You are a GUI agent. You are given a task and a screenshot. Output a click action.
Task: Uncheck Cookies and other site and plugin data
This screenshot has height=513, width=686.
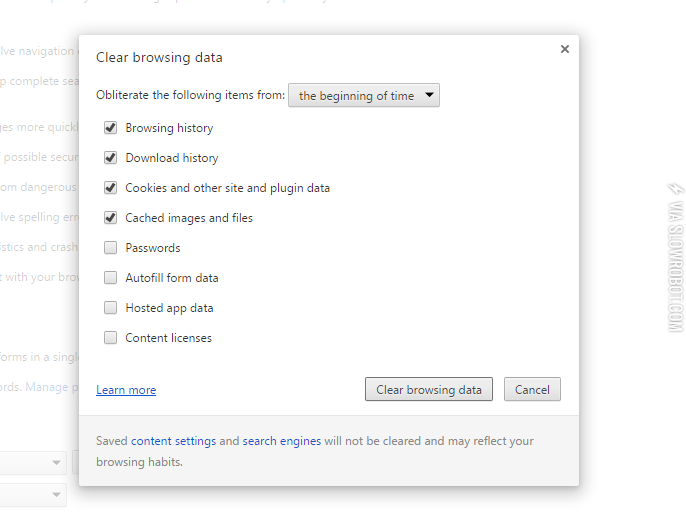pyautogui.click(x=111, y=188)
